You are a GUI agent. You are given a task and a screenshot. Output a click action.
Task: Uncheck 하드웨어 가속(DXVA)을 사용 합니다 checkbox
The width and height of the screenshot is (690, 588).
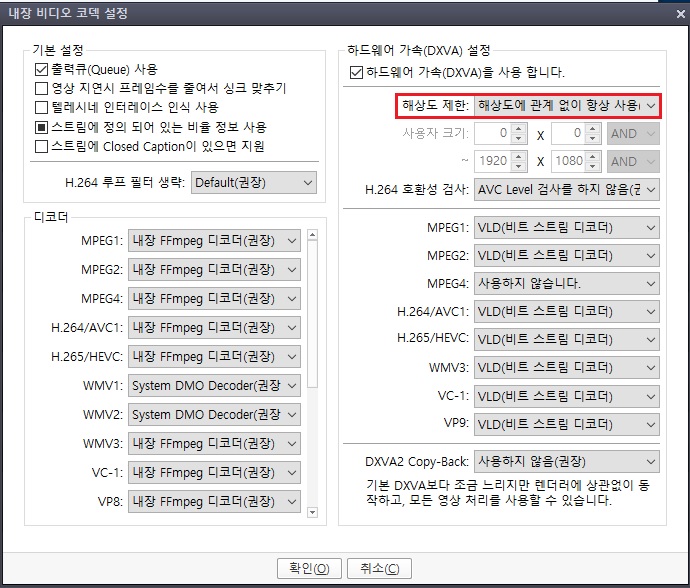tap(356, 72)
